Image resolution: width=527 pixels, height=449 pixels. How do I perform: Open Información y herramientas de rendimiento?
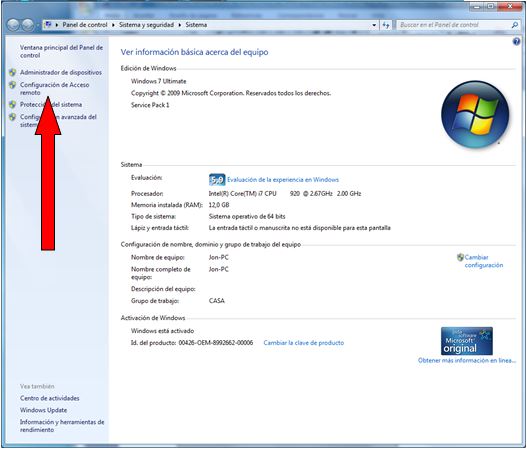point(62,426)
